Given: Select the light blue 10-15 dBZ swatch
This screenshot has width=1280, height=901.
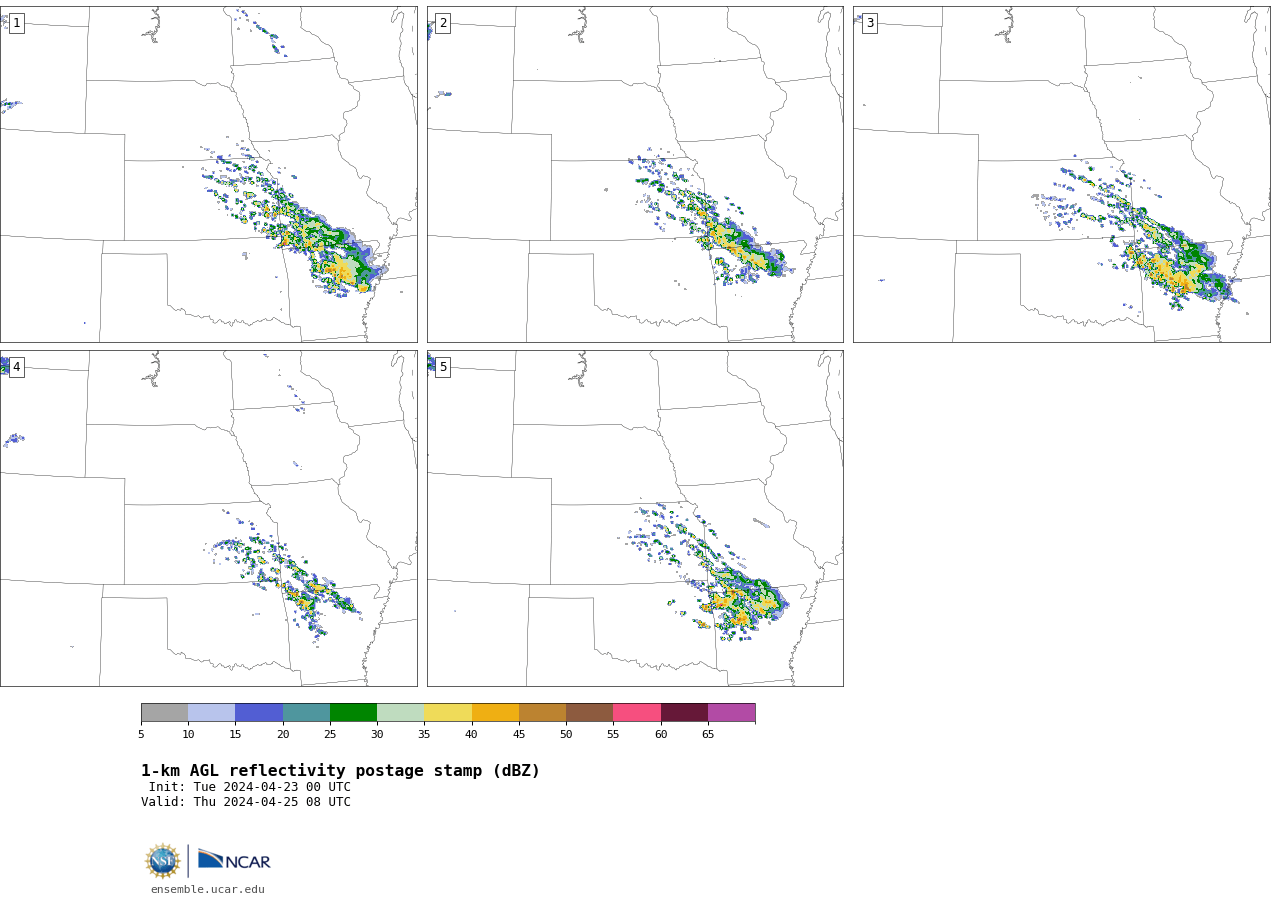Looking at the screenshot, I should click(211, 713).
